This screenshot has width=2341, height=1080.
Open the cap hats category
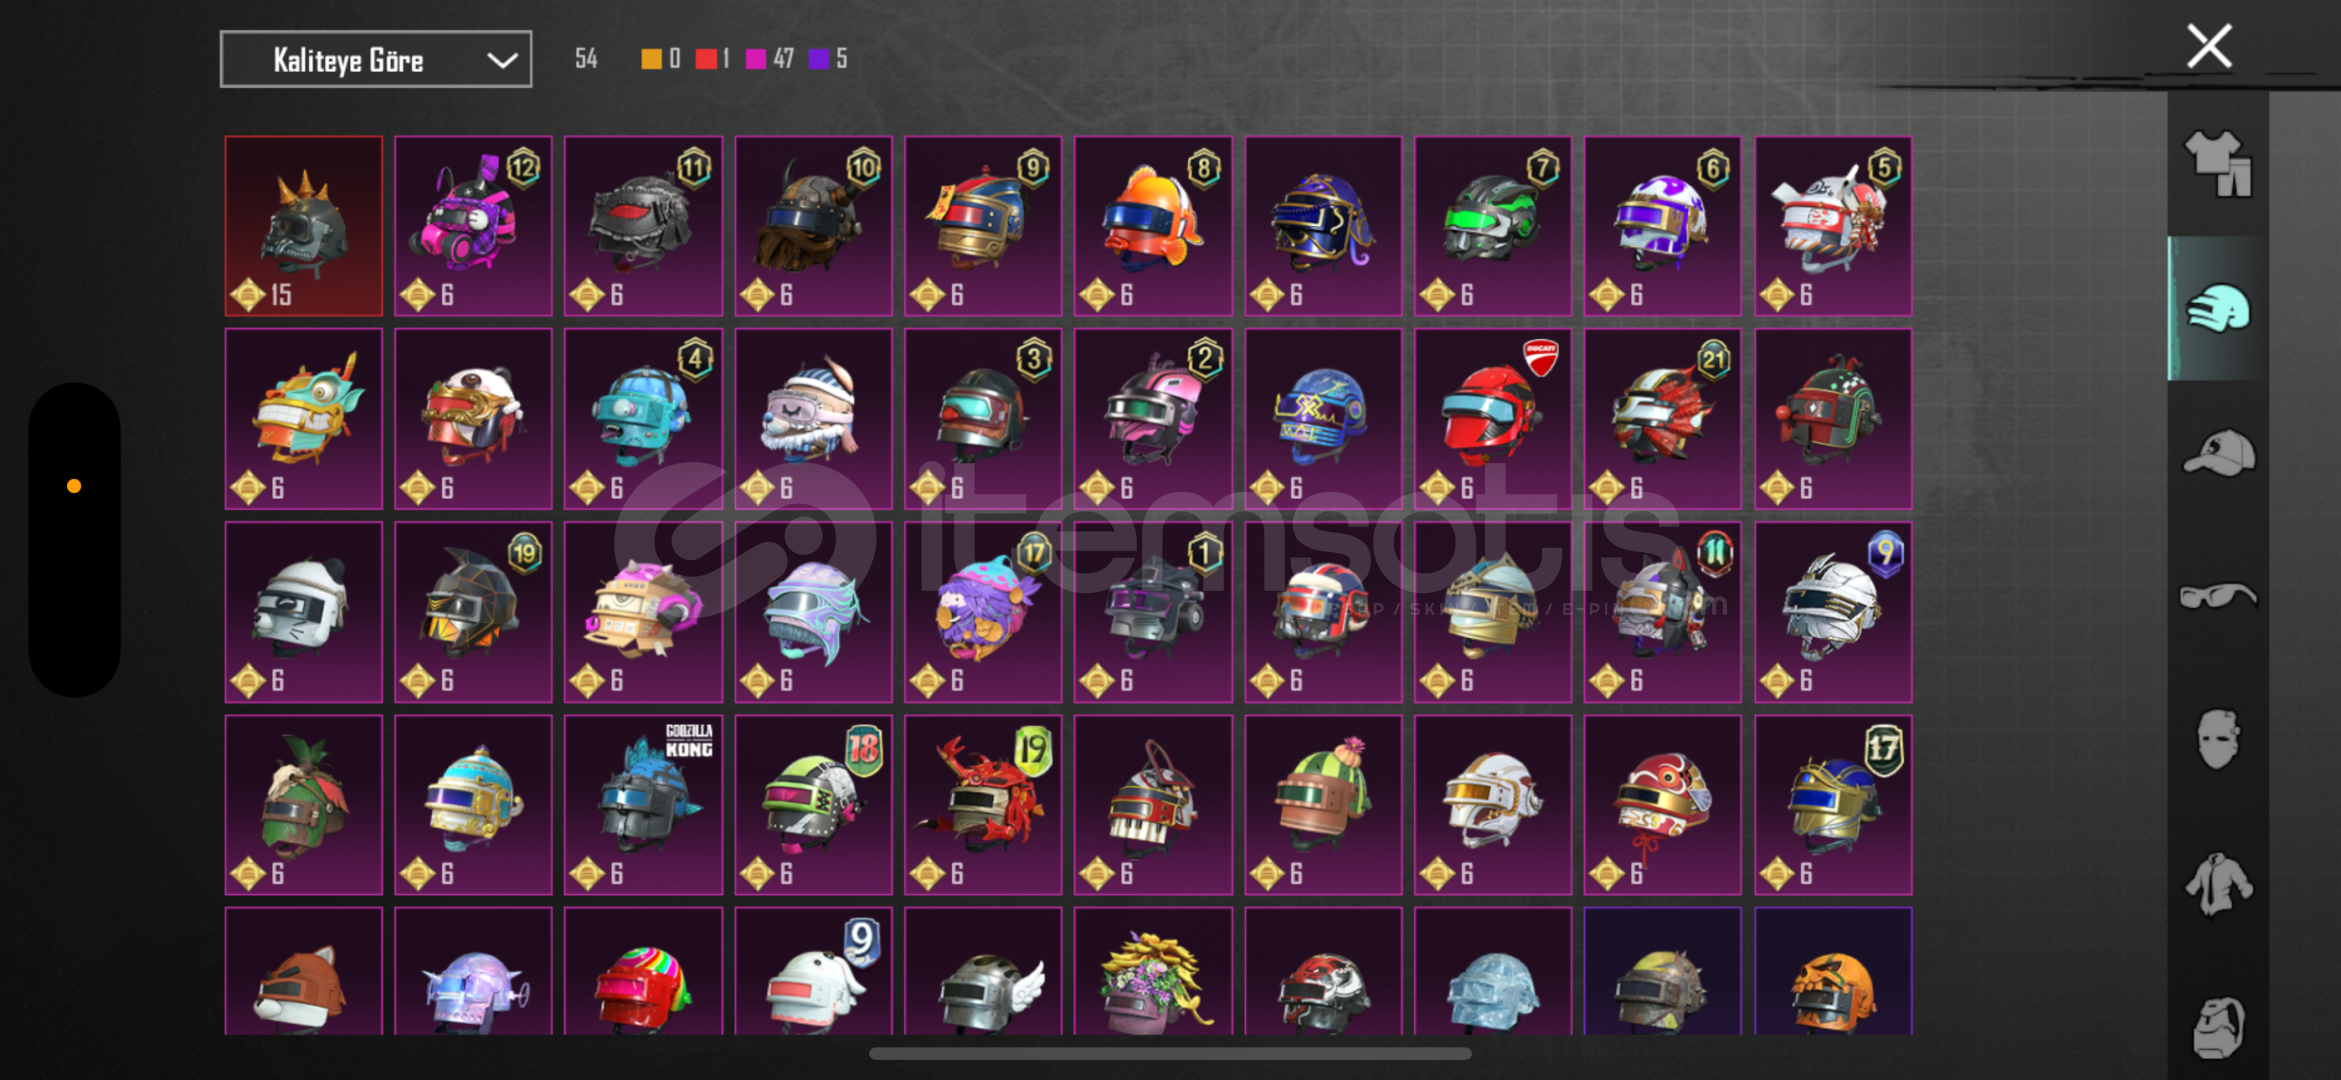2218,453
